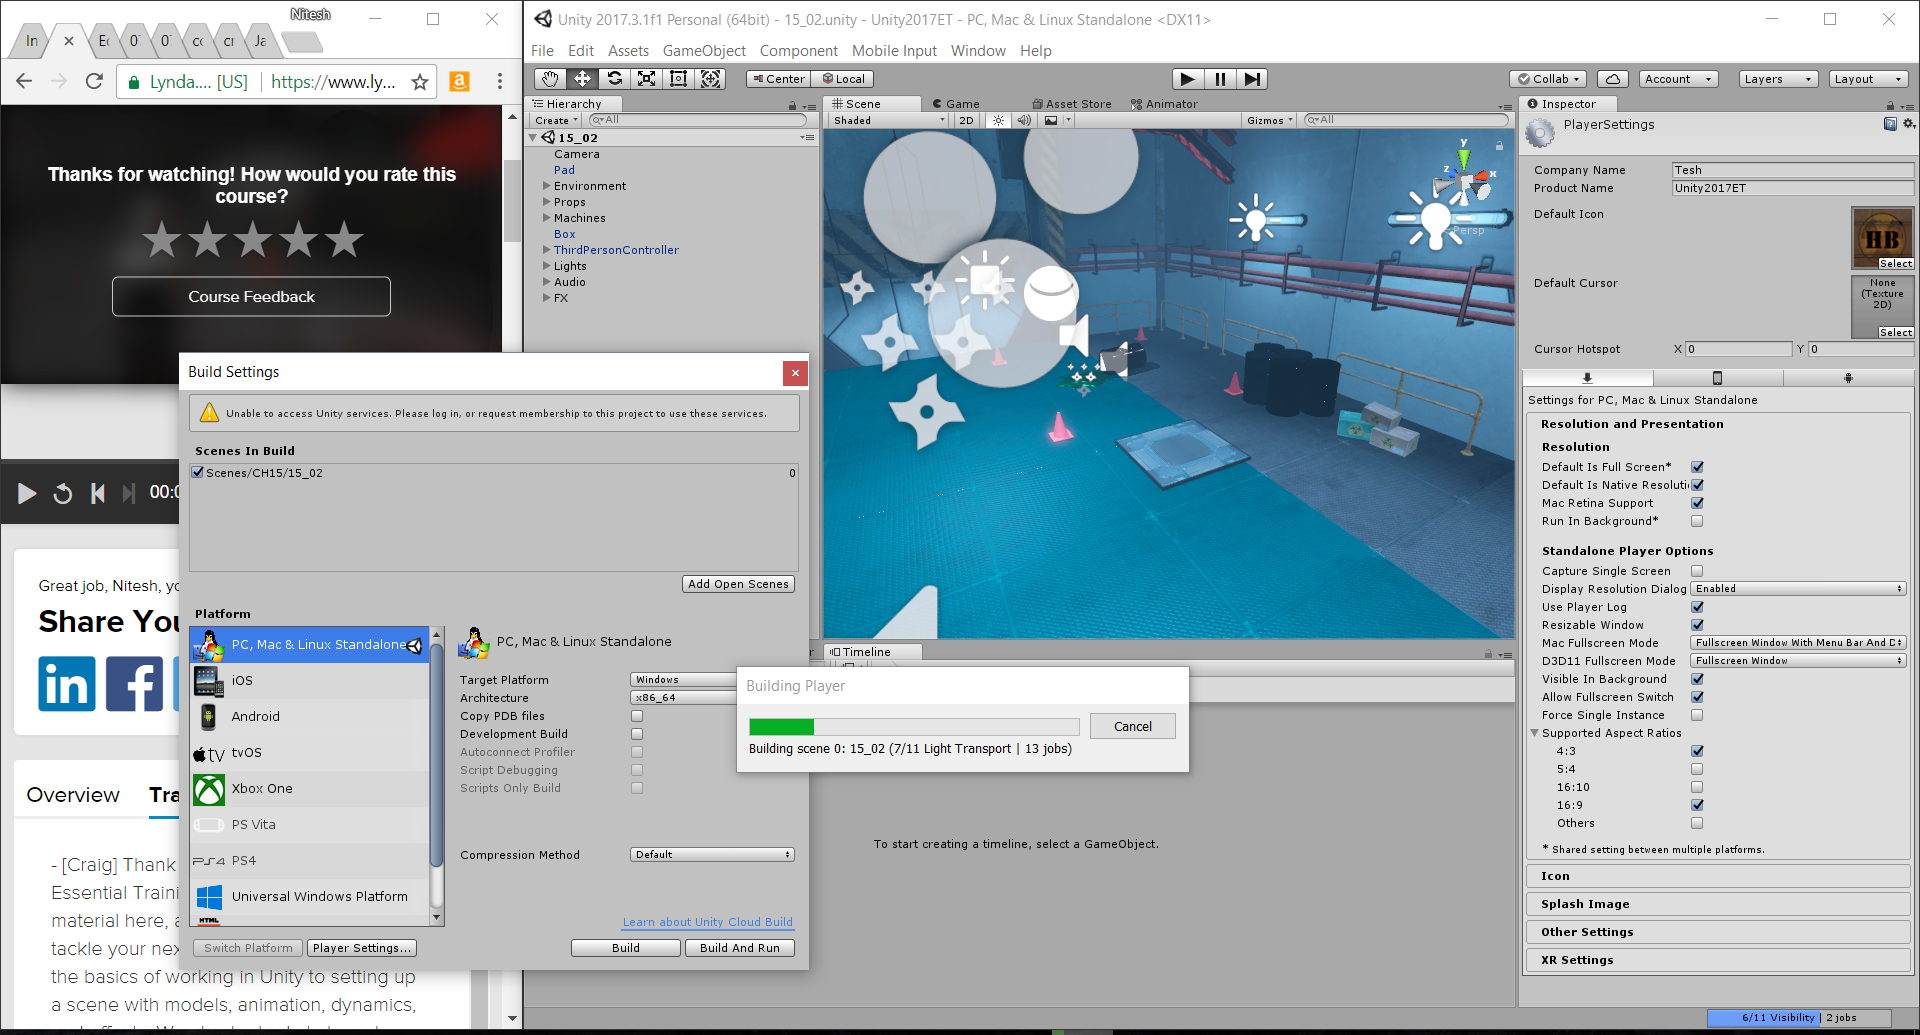The image size is (1920, 1035).
Task: Toggle scene lighting sun icon
Action: [997, 120]
